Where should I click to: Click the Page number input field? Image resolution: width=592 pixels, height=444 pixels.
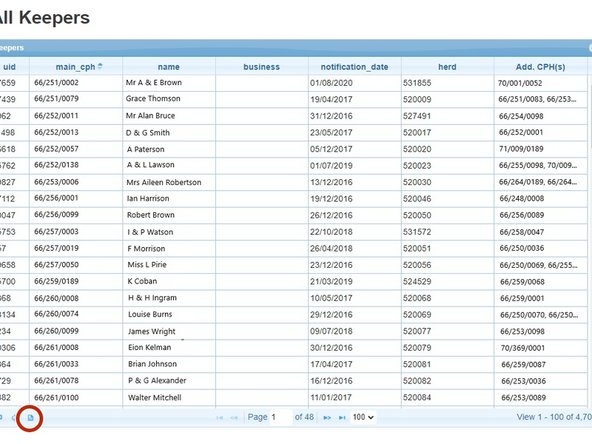click(281, 417)
